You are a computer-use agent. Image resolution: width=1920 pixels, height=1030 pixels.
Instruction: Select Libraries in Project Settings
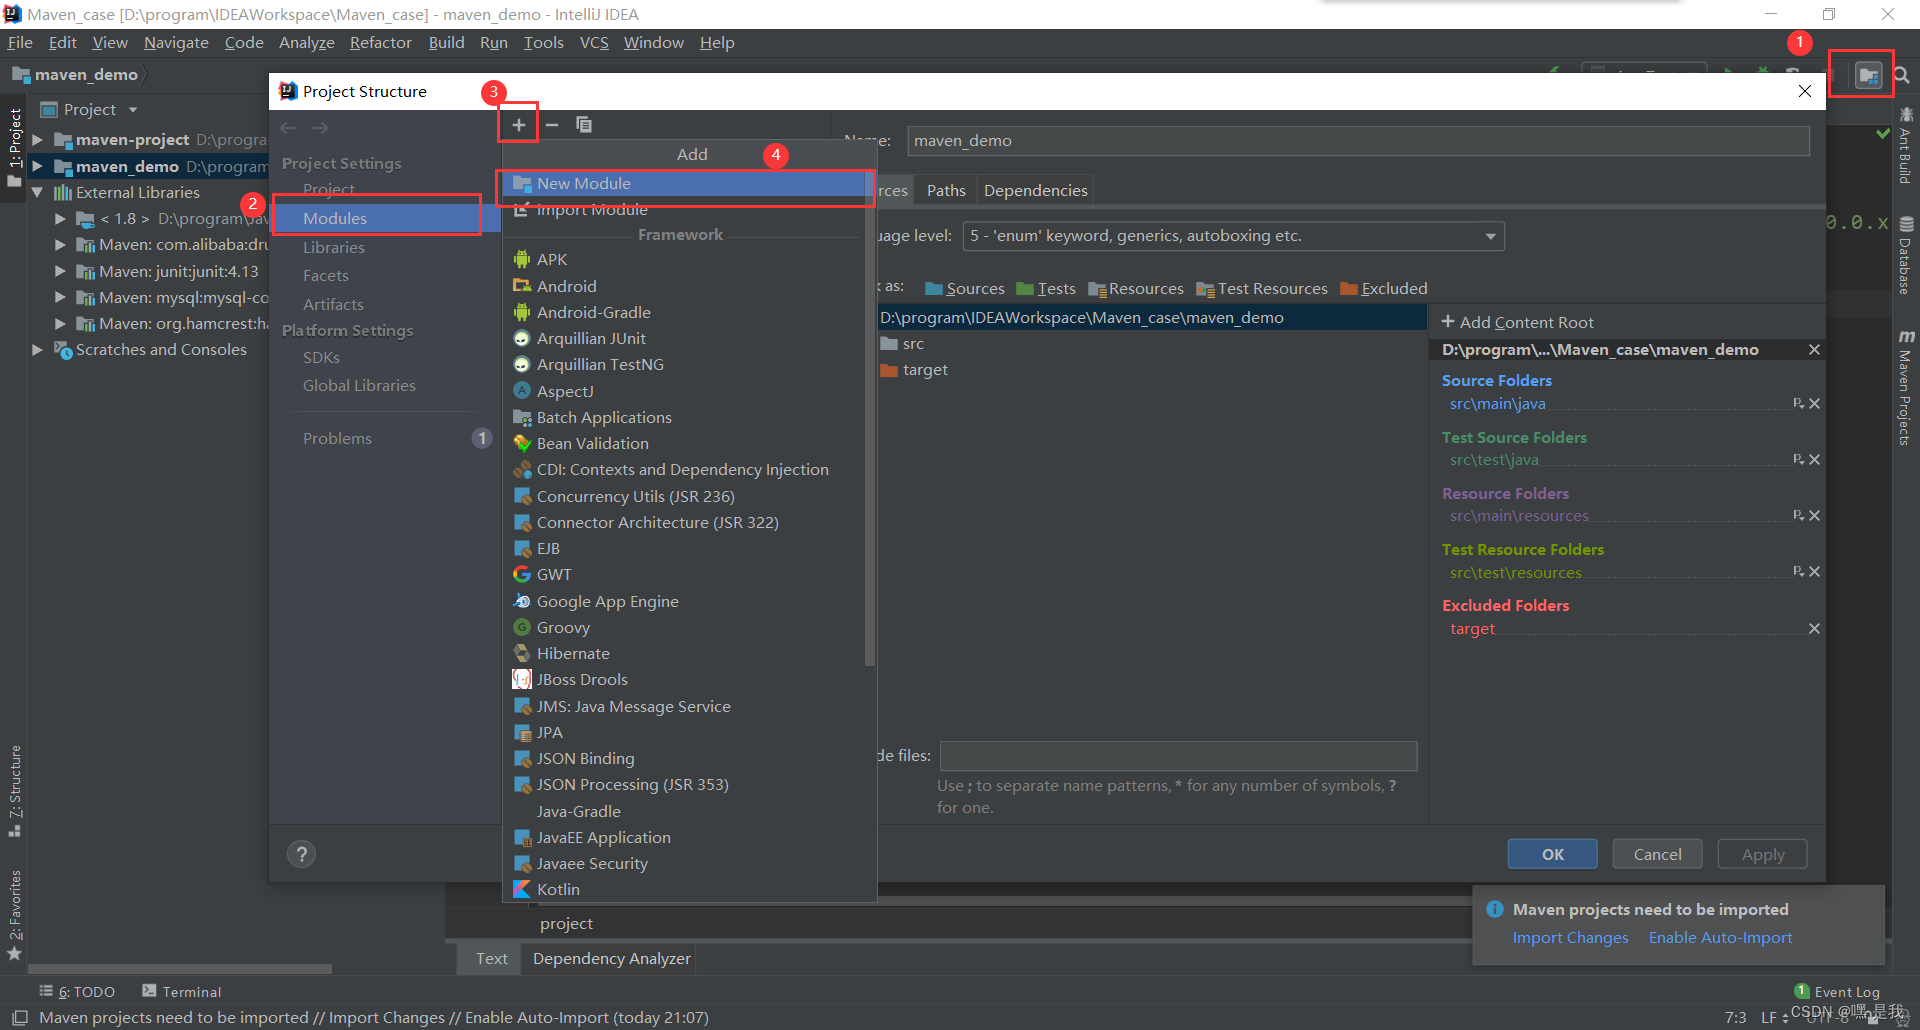(334, 247)
